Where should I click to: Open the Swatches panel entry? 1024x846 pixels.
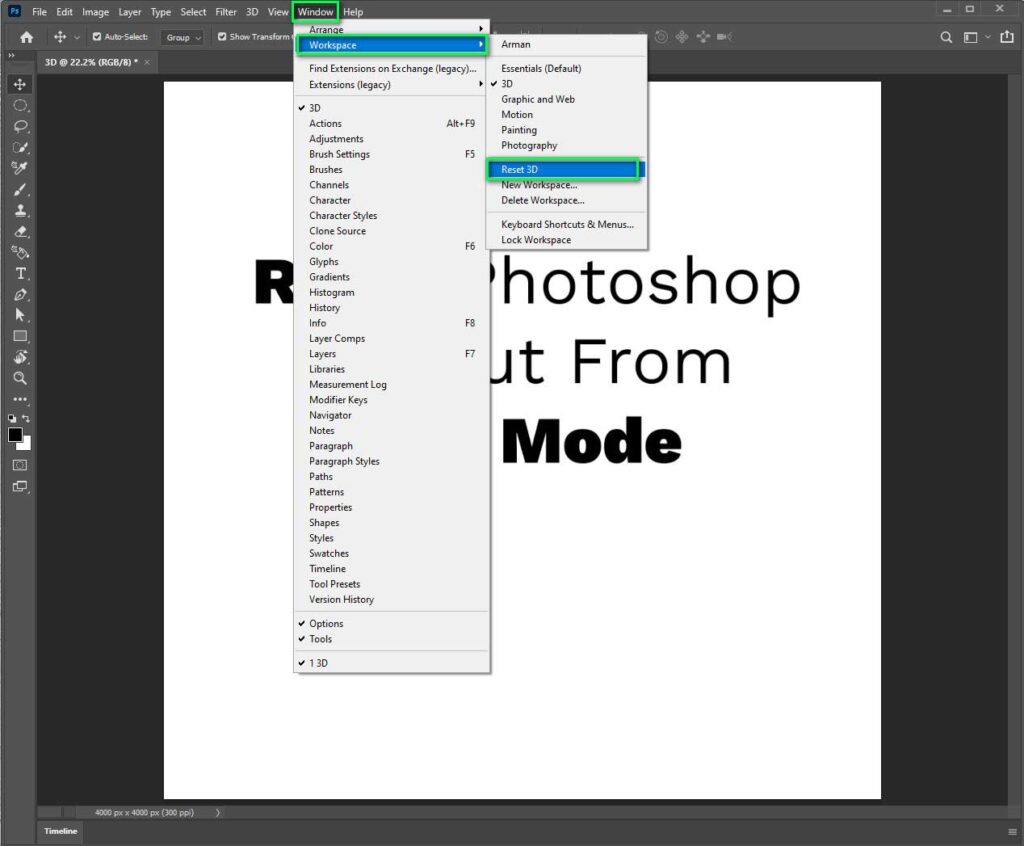point(391,553)
